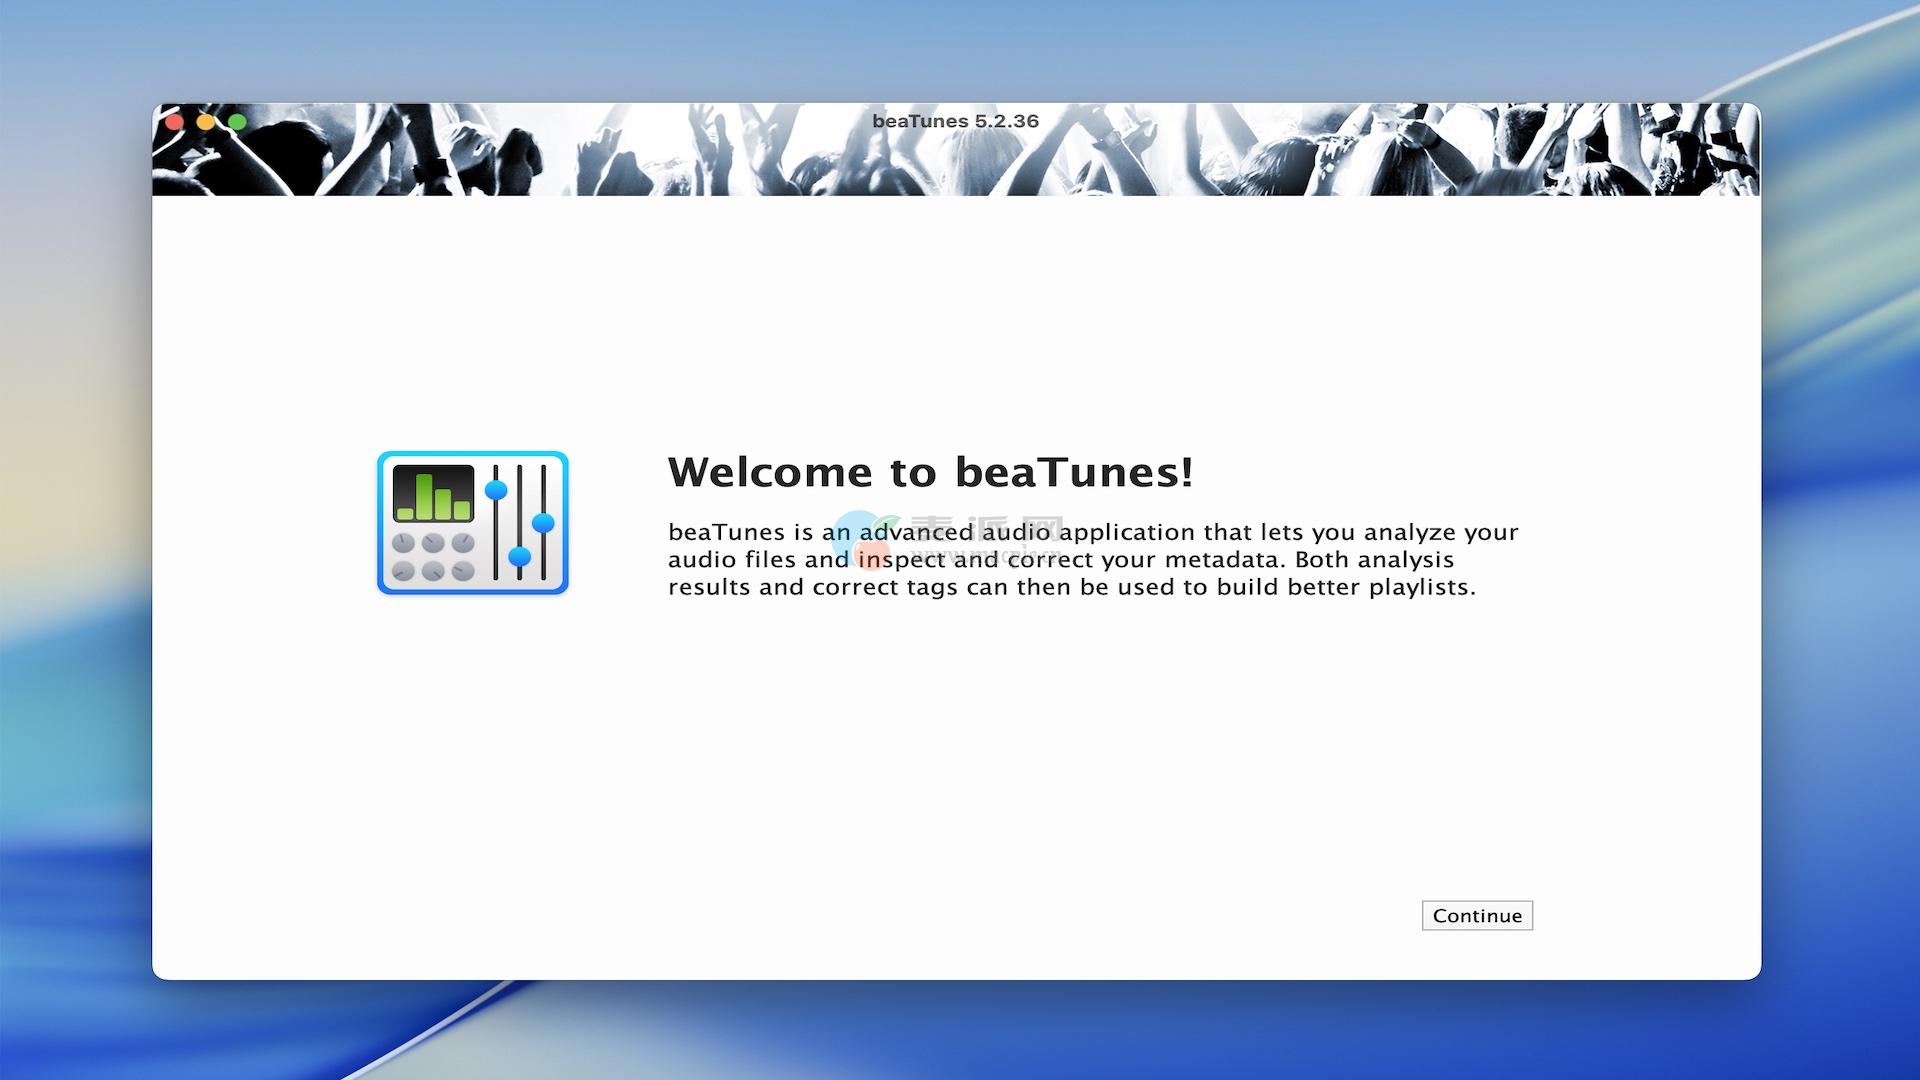Click the green equalizer display in the logo

click(x=433, y=493)
